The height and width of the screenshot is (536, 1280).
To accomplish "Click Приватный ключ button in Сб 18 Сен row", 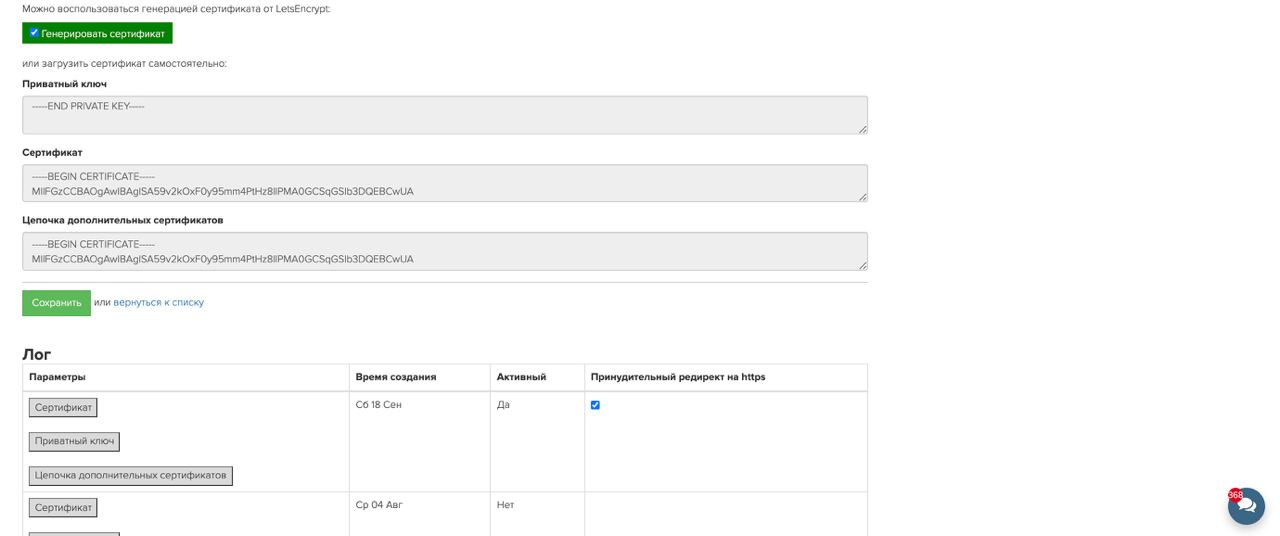I will pos(74,442).
